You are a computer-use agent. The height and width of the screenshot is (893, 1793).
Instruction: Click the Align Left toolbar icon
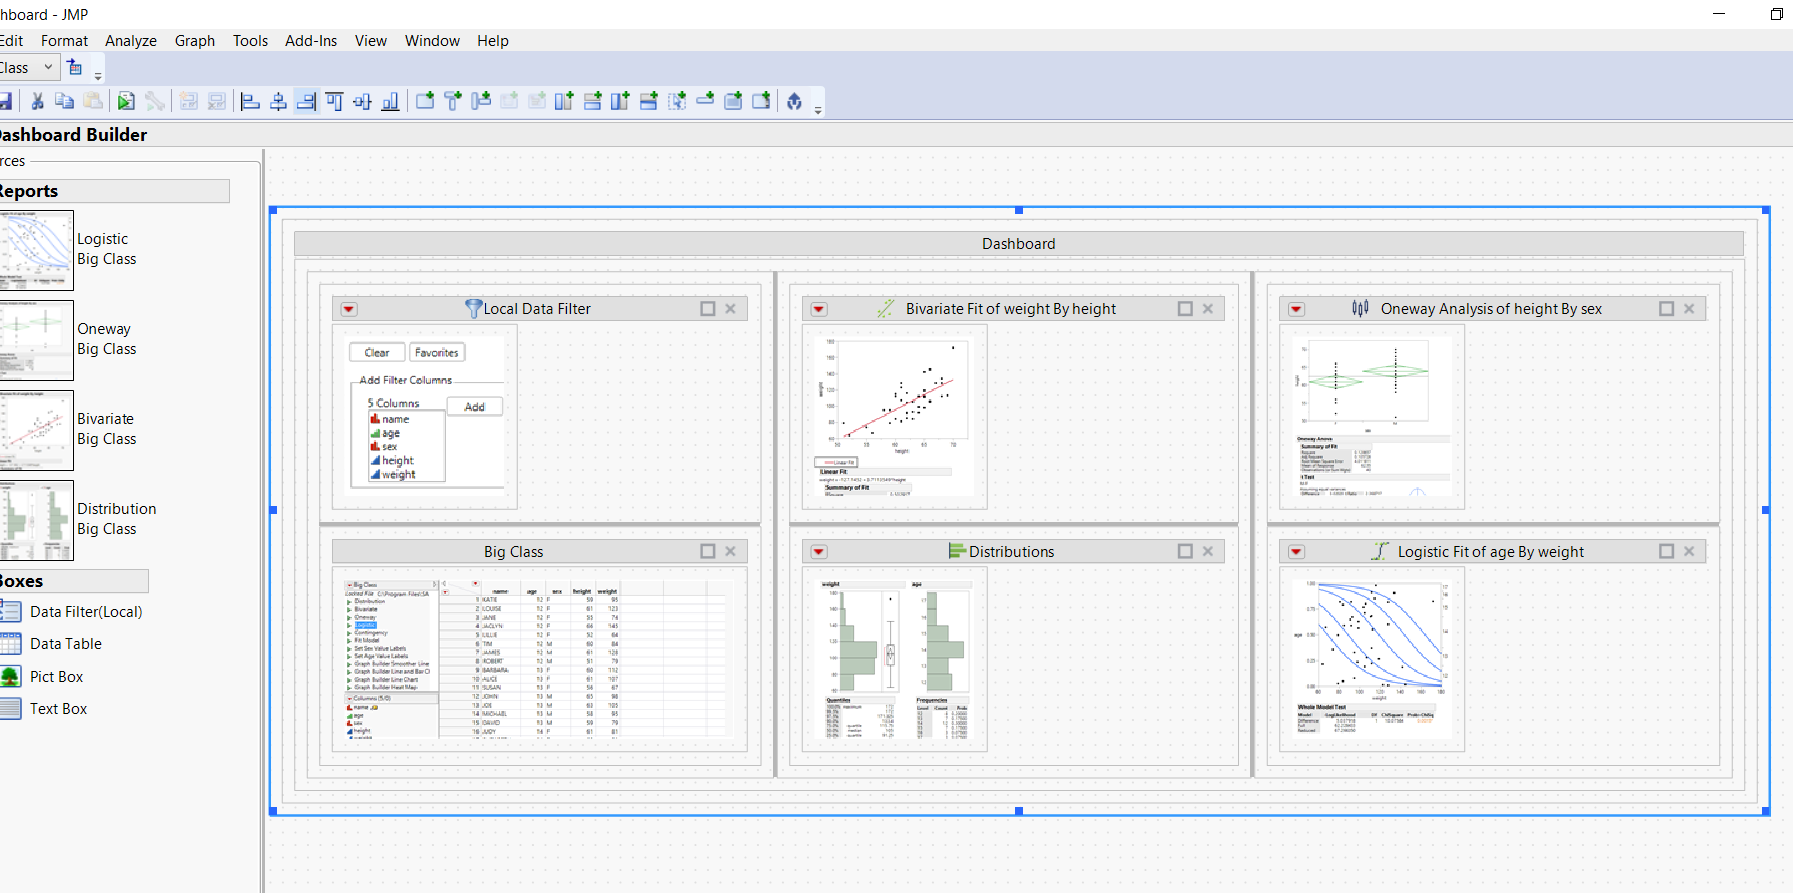tap(251, 101)
